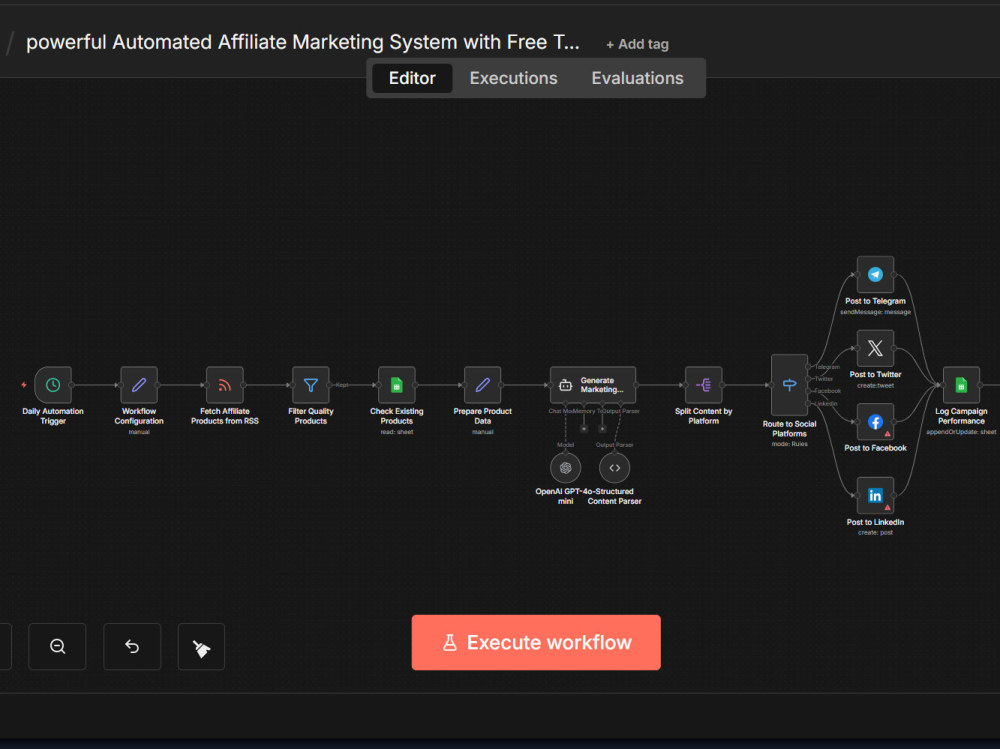
Task: Click the workflow title to rename it
Action: pos(303,42)
